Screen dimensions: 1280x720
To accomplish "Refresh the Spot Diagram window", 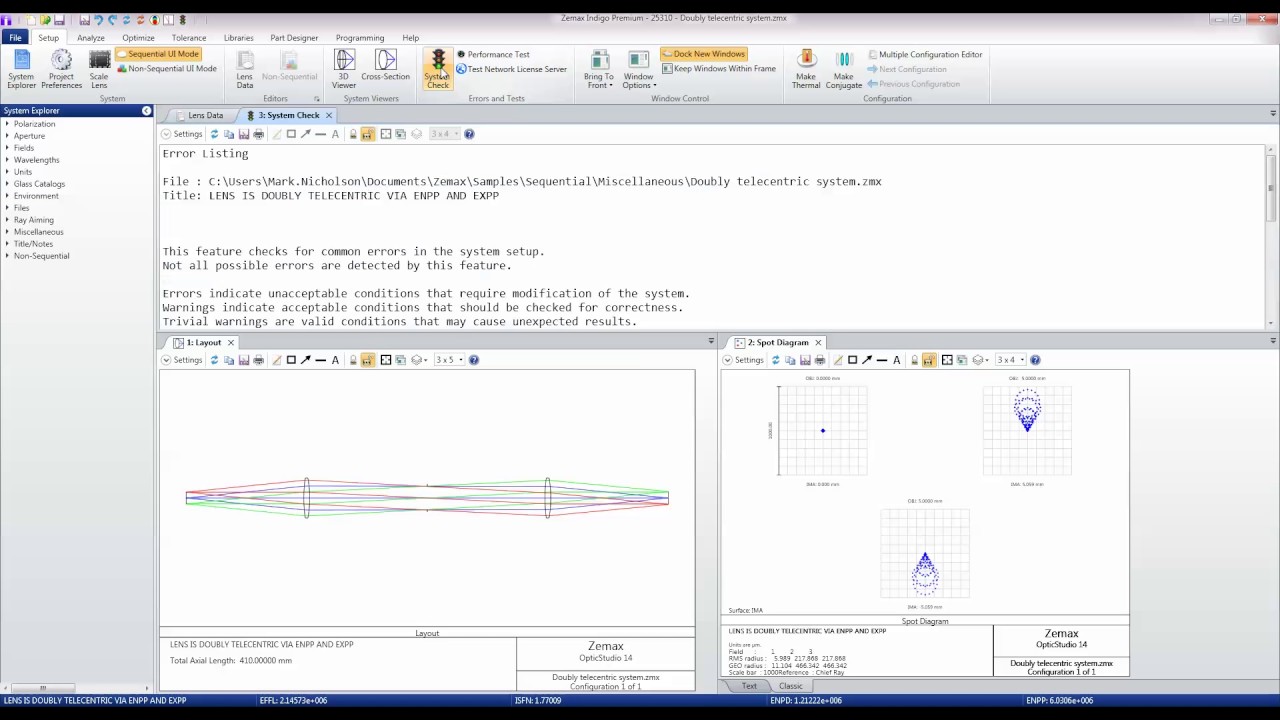I will pyautogui.click(x=775, y=360).
